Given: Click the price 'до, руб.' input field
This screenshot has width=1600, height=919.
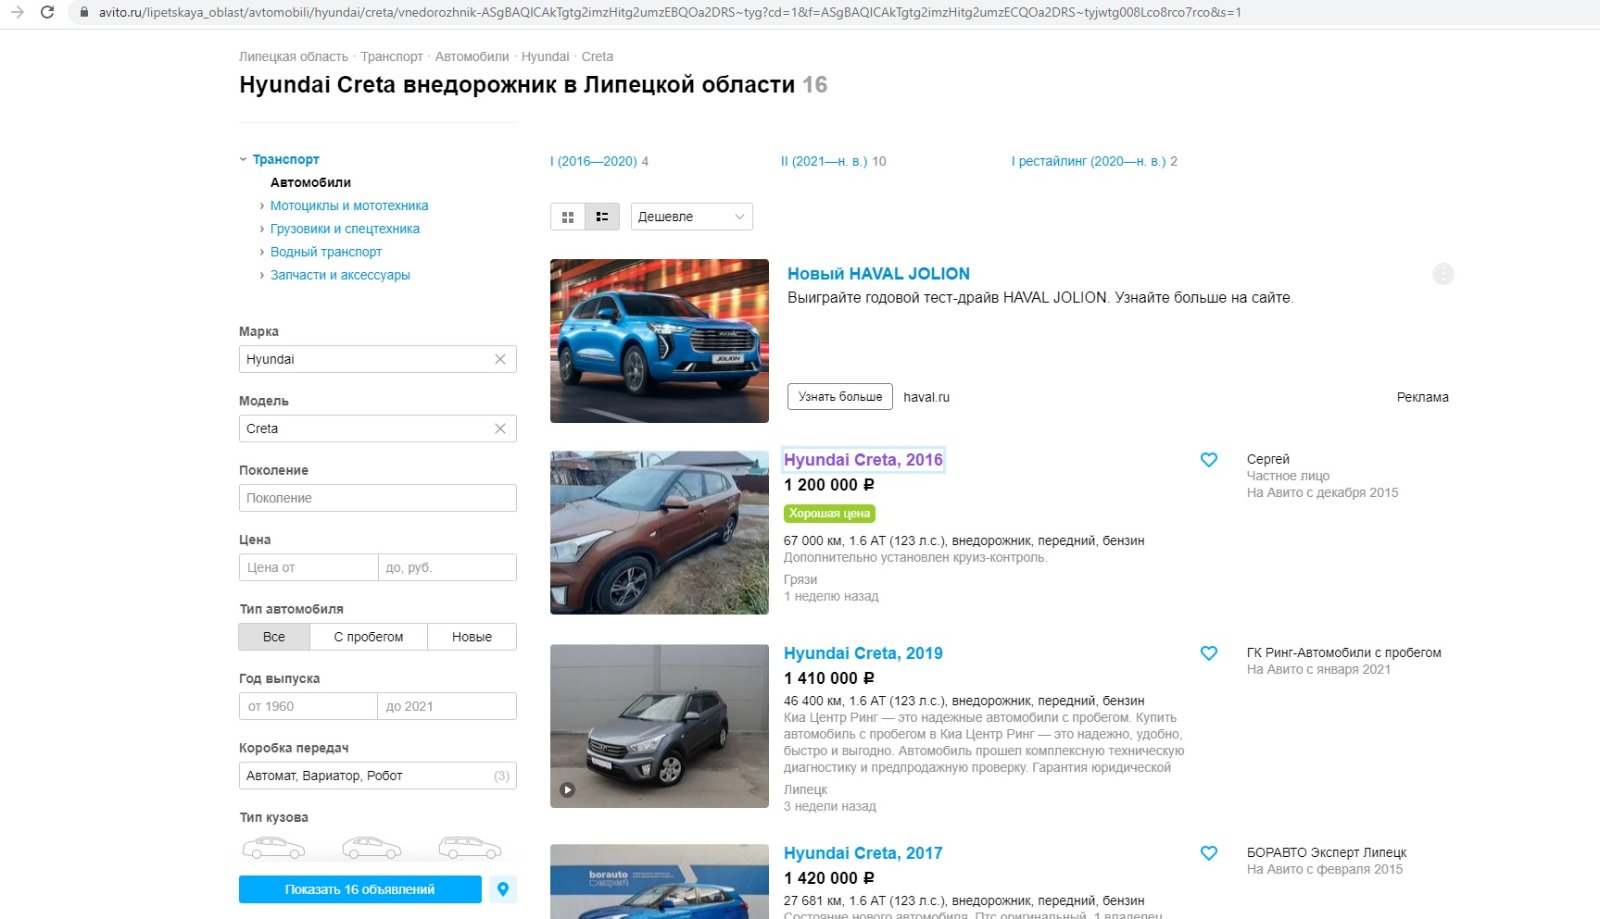Looking at the screenshot, I should (447, 567).
